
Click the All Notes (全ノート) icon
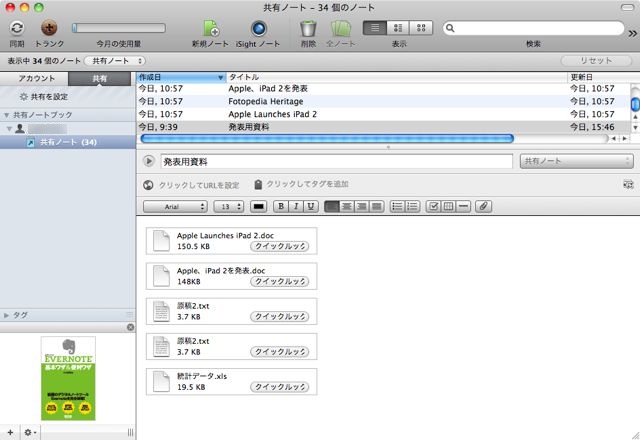pyautogui.click(x=341, y=28)
